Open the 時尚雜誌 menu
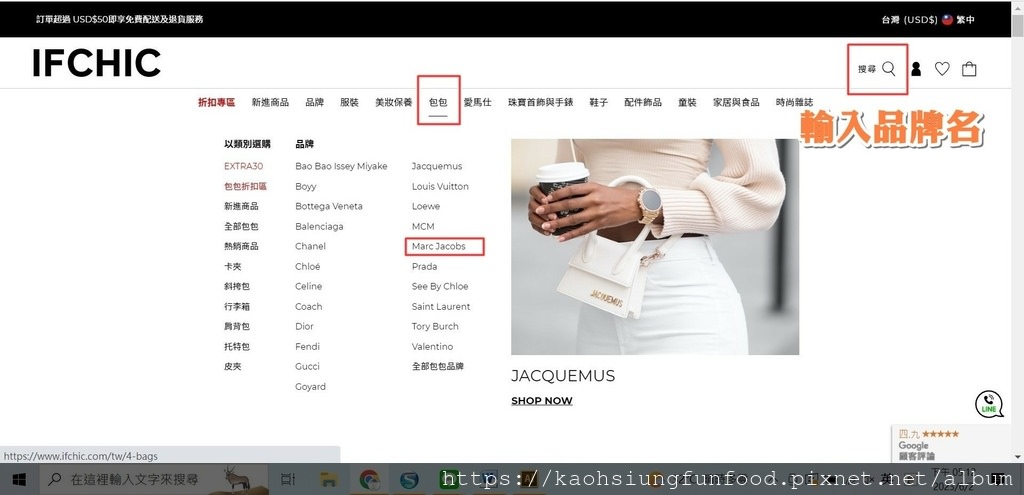 [x=795, y=103]
